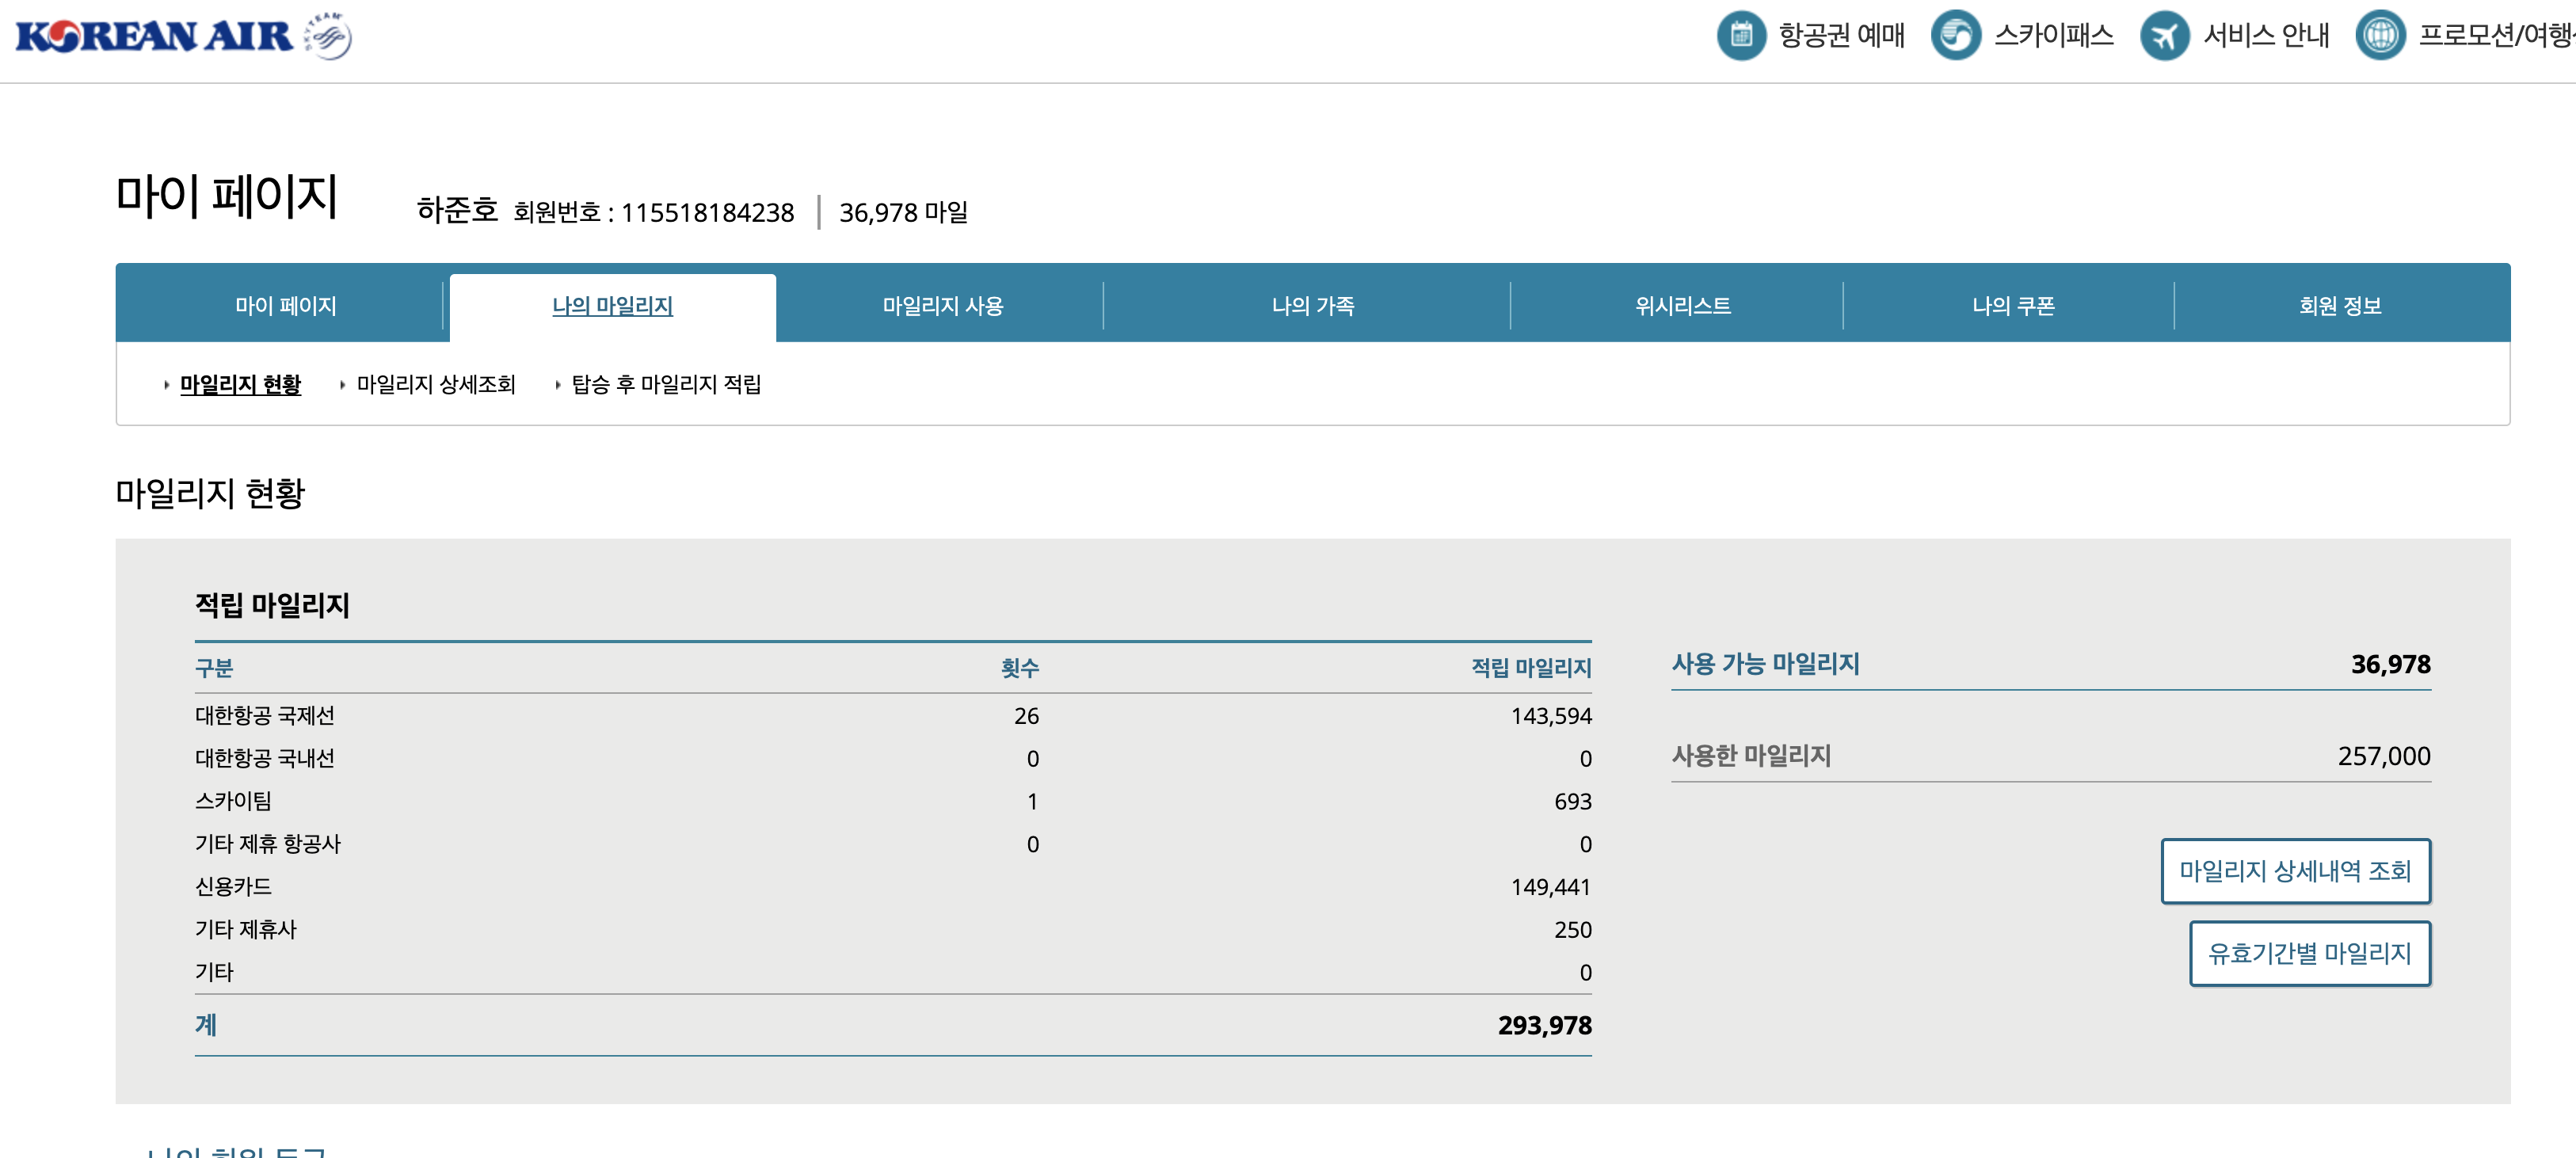Open the 마일리지 상세조회 sub-link
This screenshot has width=2576, height=1158.
coord(435,385)
